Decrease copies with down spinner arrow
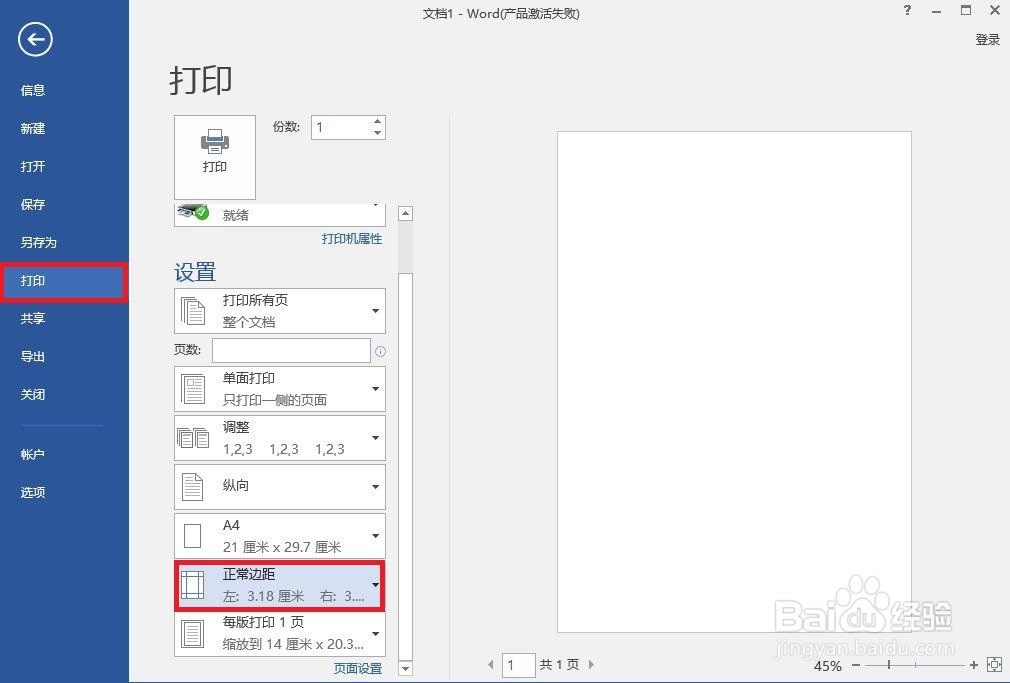Image resolution: width=1010 pixels, height=683 pixels. [x=378, y=133]
